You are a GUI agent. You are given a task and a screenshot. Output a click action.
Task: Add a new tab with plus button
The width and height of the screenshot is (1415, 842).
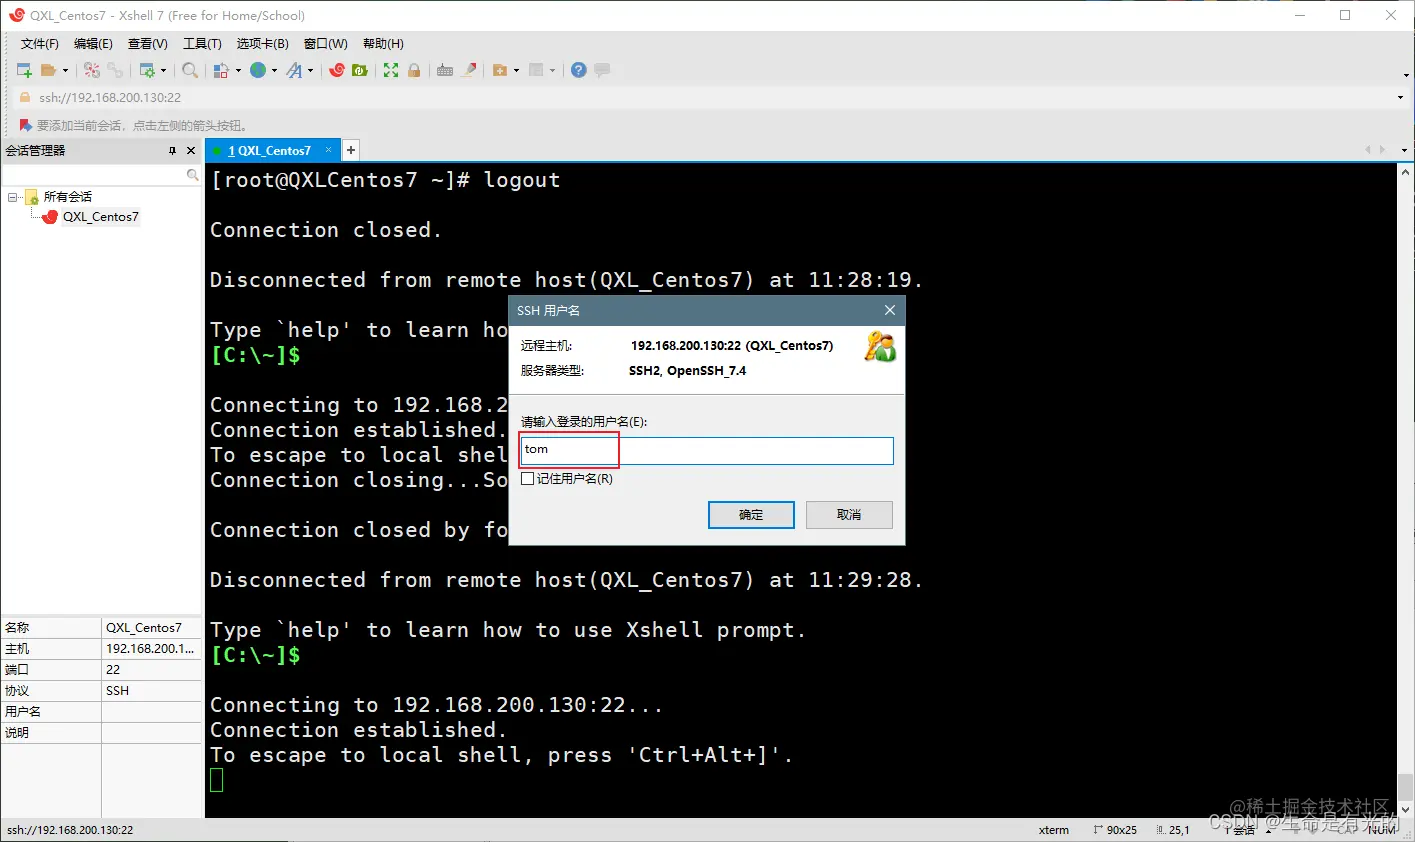(350, 150)
